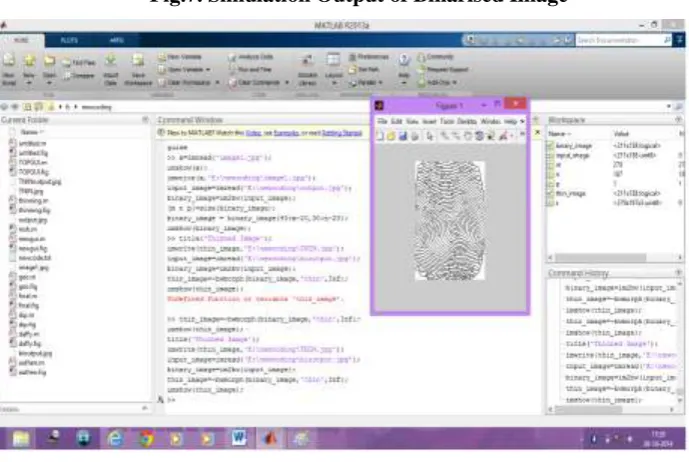Select the Data Cursor tool in Figure 1
Image resolution: width=689 pixels, height=462 pixels.
point(490,136)
